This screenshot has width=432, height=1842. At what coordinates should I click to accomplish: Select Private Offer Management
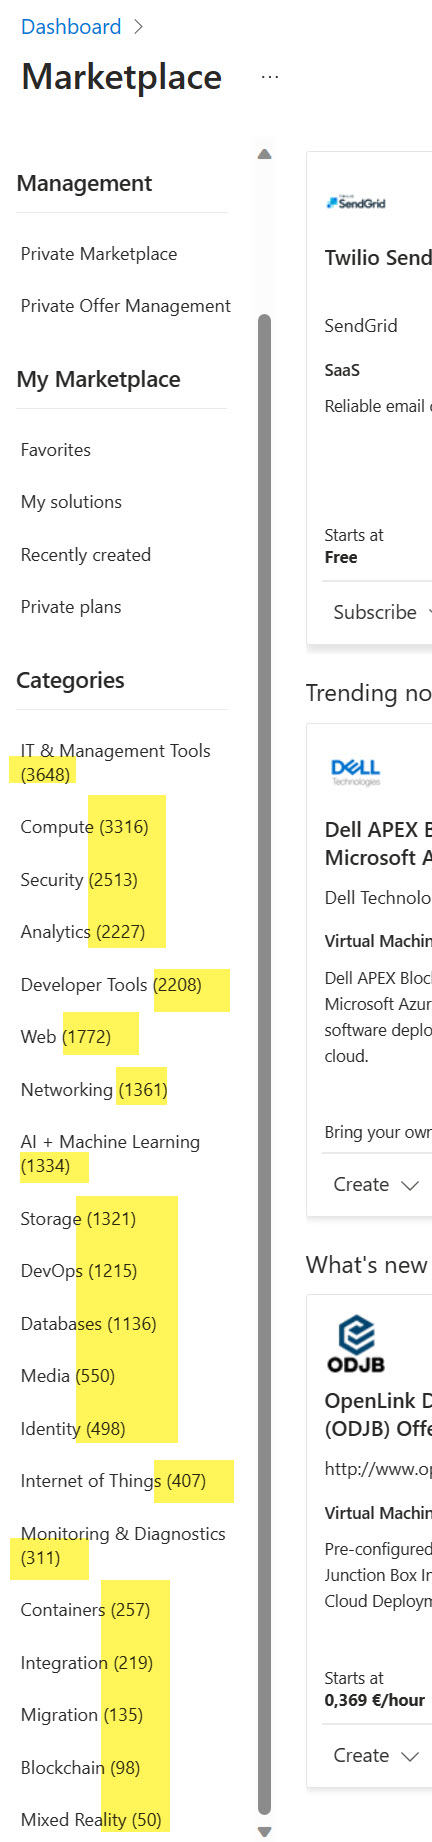click(126, 306)
